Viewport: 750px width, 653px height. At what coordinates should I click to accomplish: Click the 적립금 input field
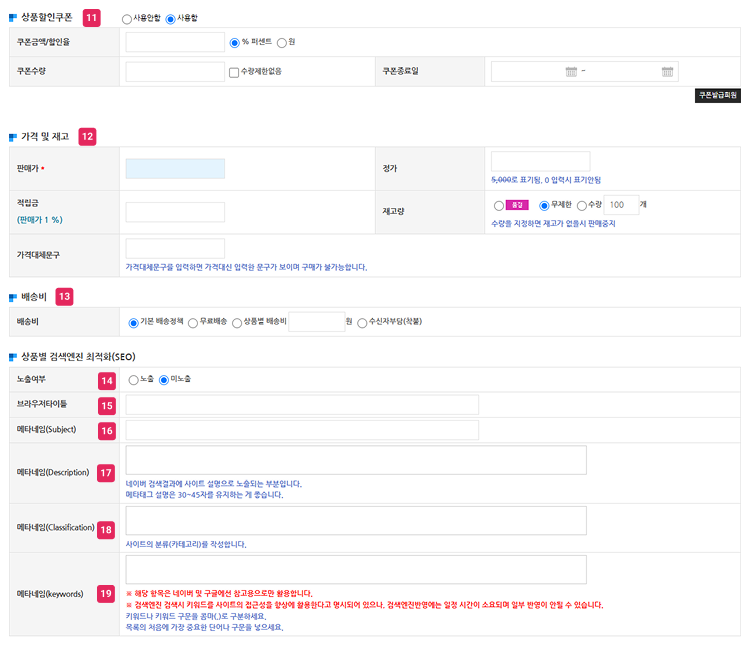175,212
